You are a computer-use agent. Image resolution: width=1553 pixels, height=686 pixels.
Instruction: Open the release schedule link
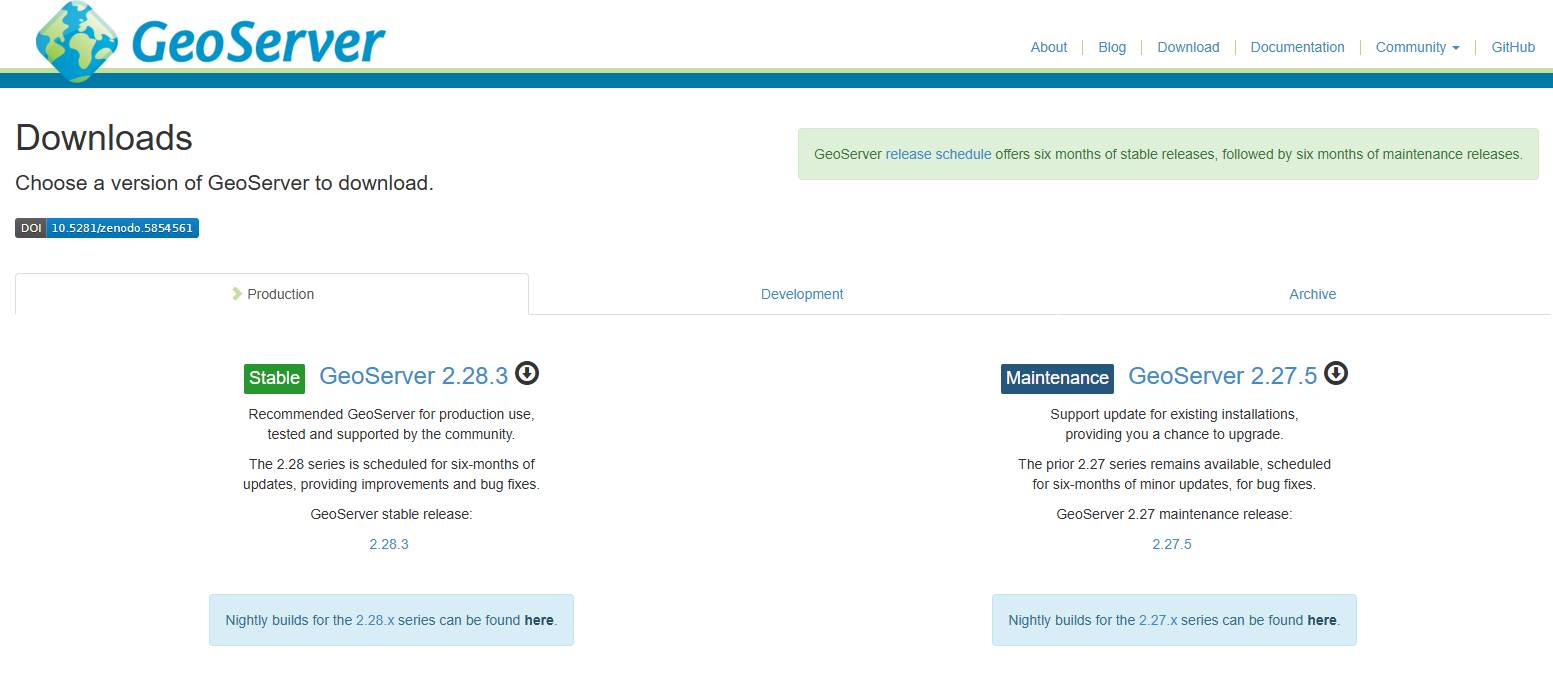point(938,154)
